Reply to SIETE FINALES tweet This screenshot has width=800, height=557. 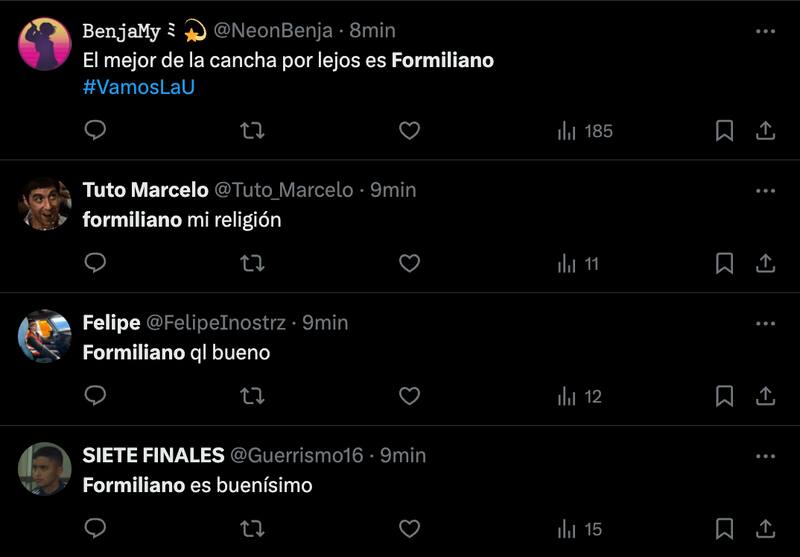[x=95, y=529]
